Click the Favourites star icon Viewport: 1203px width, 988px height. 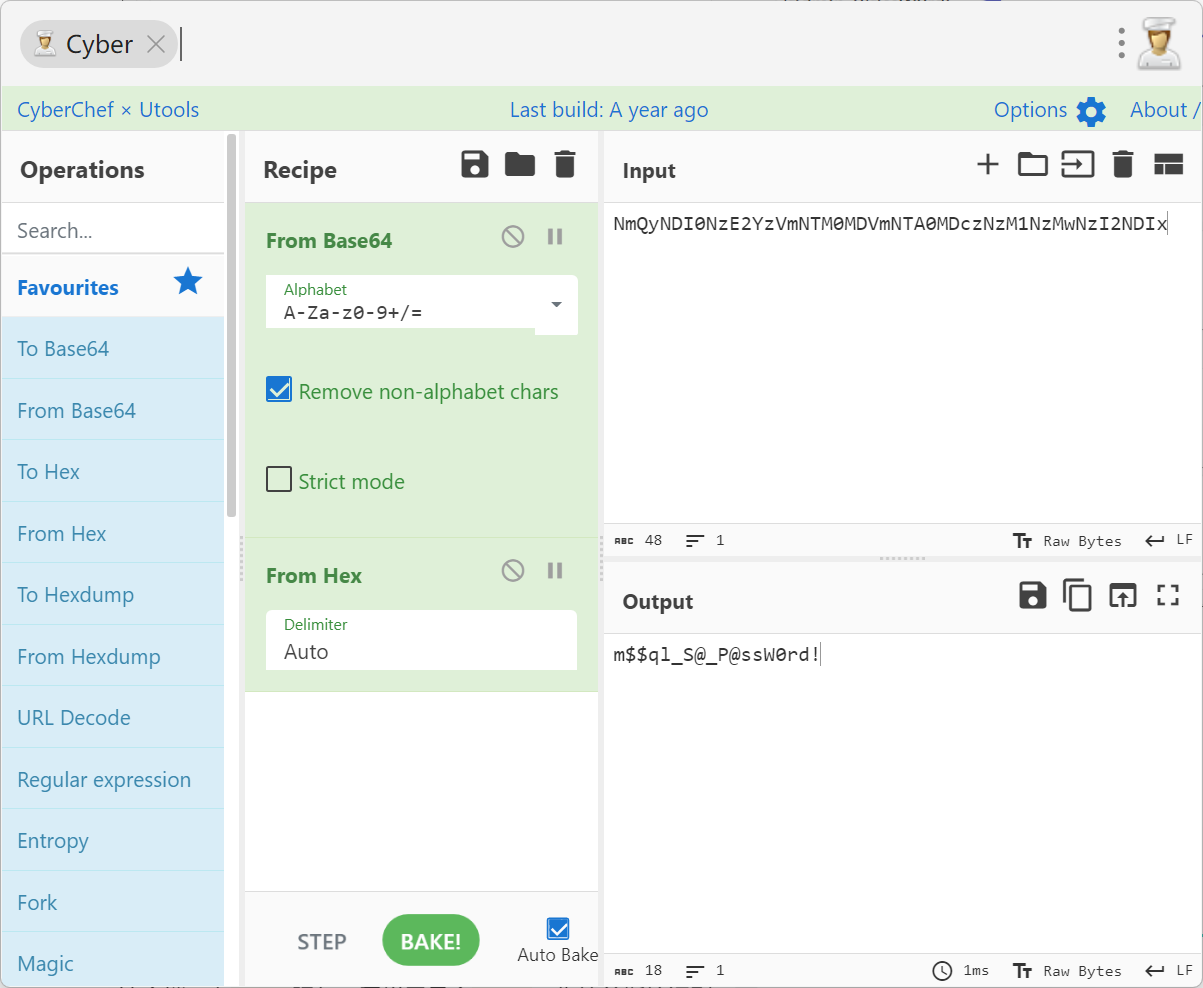pyautogui.click(x=188, y=283)
